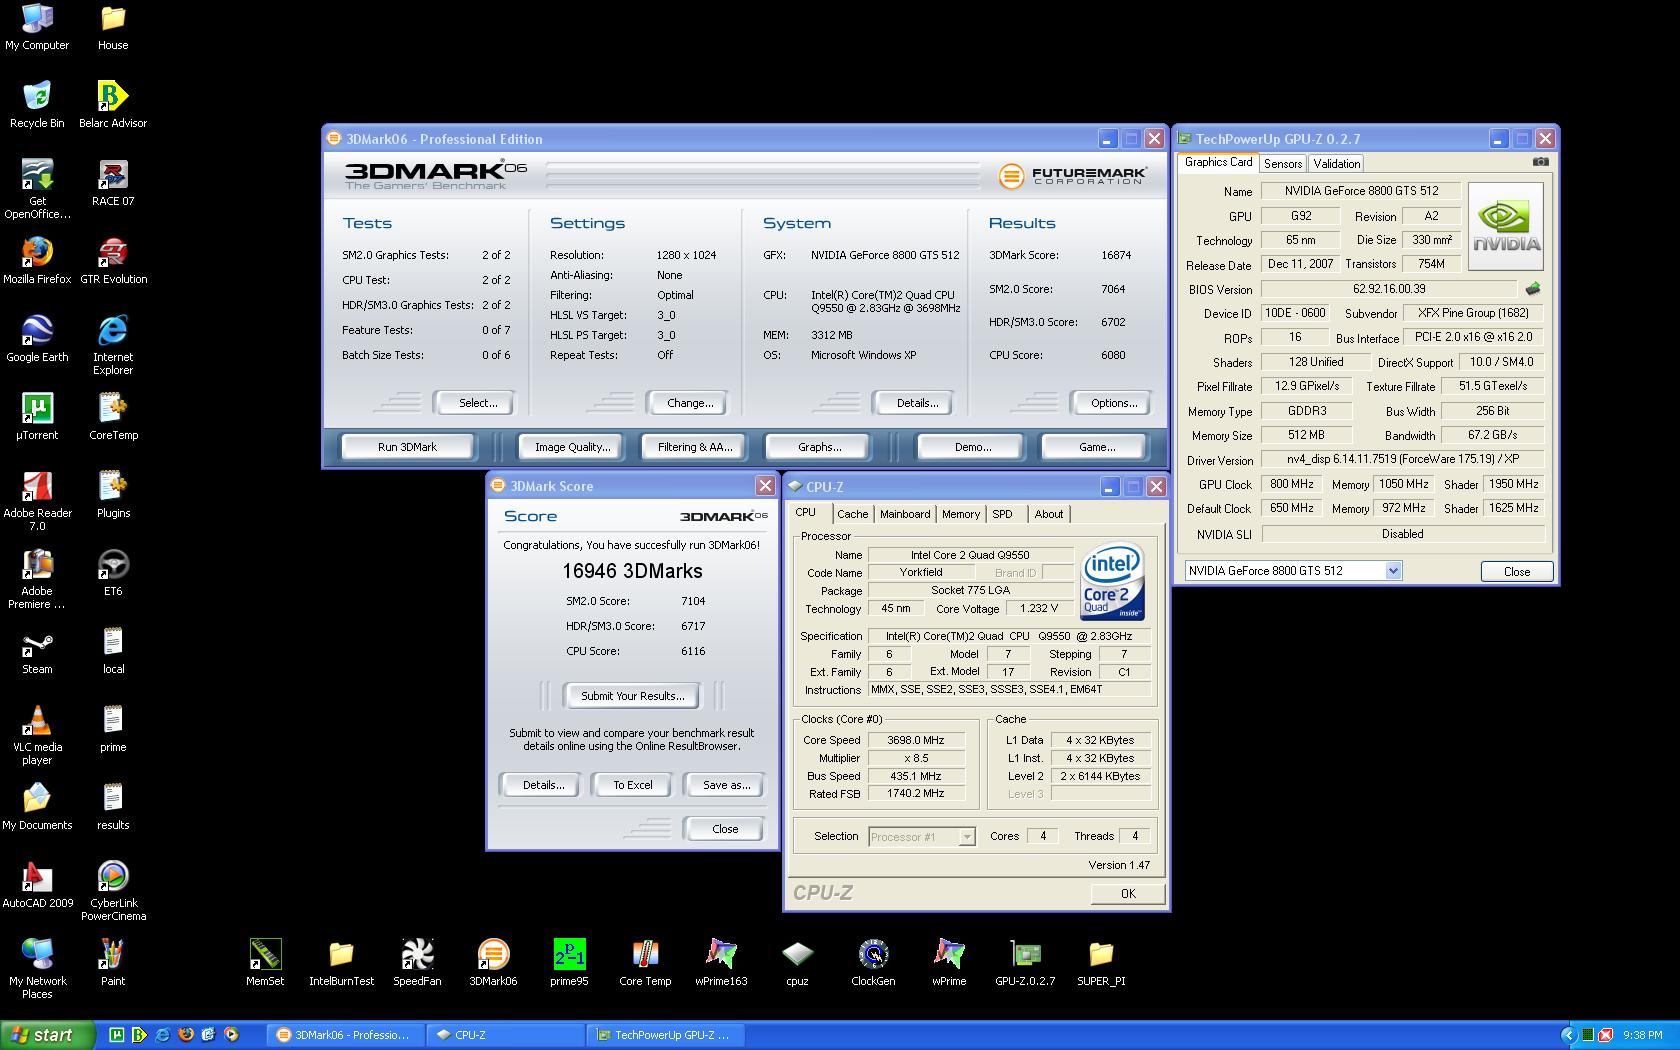Select the CoreTemp desktop icon
The image size is (1680, 1050).
pyautogui.click(x=113, y=416)
